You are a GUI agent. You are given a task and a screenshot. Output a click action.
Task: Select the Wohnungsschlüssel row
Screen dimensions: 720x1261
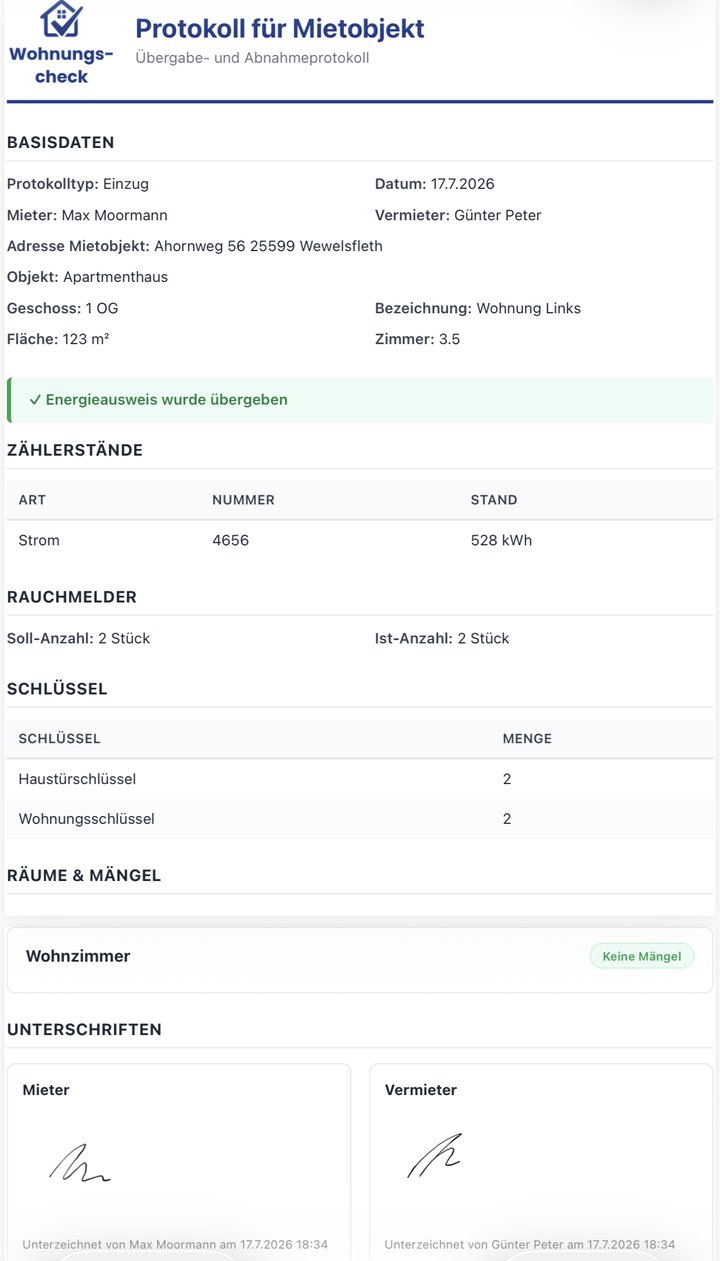360,819
